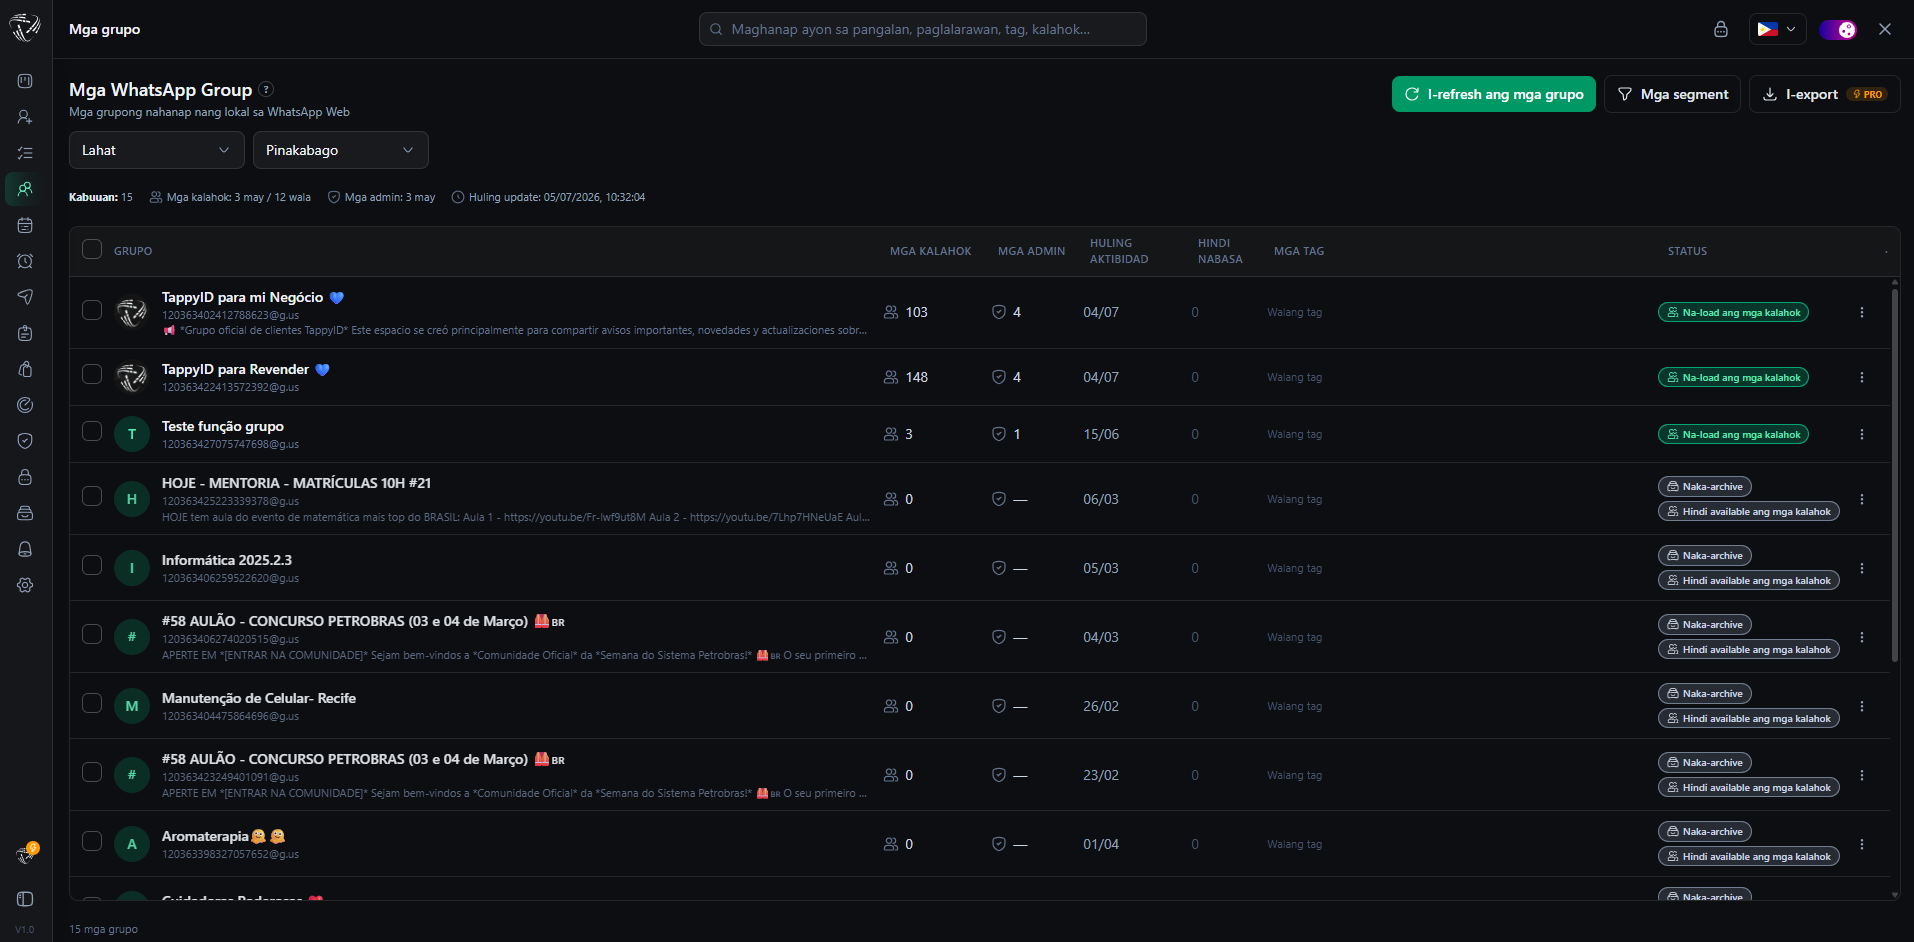Open the send broadcast sidebar icon
Screen dimensions: 1914x942
[25, 297]
